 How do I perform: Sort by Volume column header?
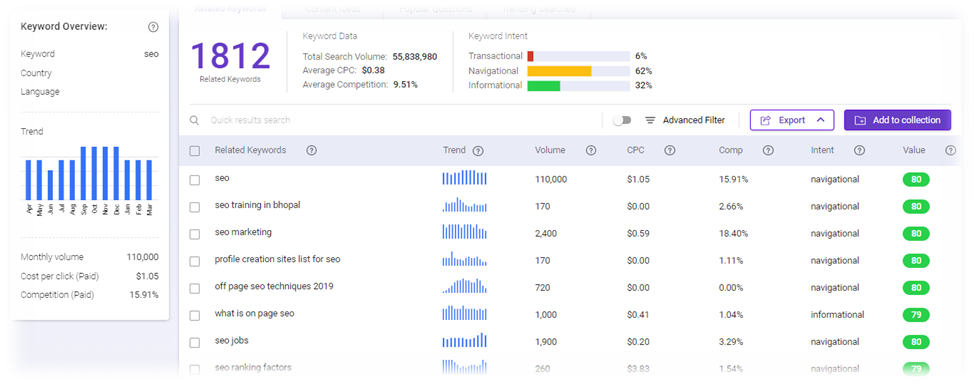pyautogui.click(x=550, y=150)
